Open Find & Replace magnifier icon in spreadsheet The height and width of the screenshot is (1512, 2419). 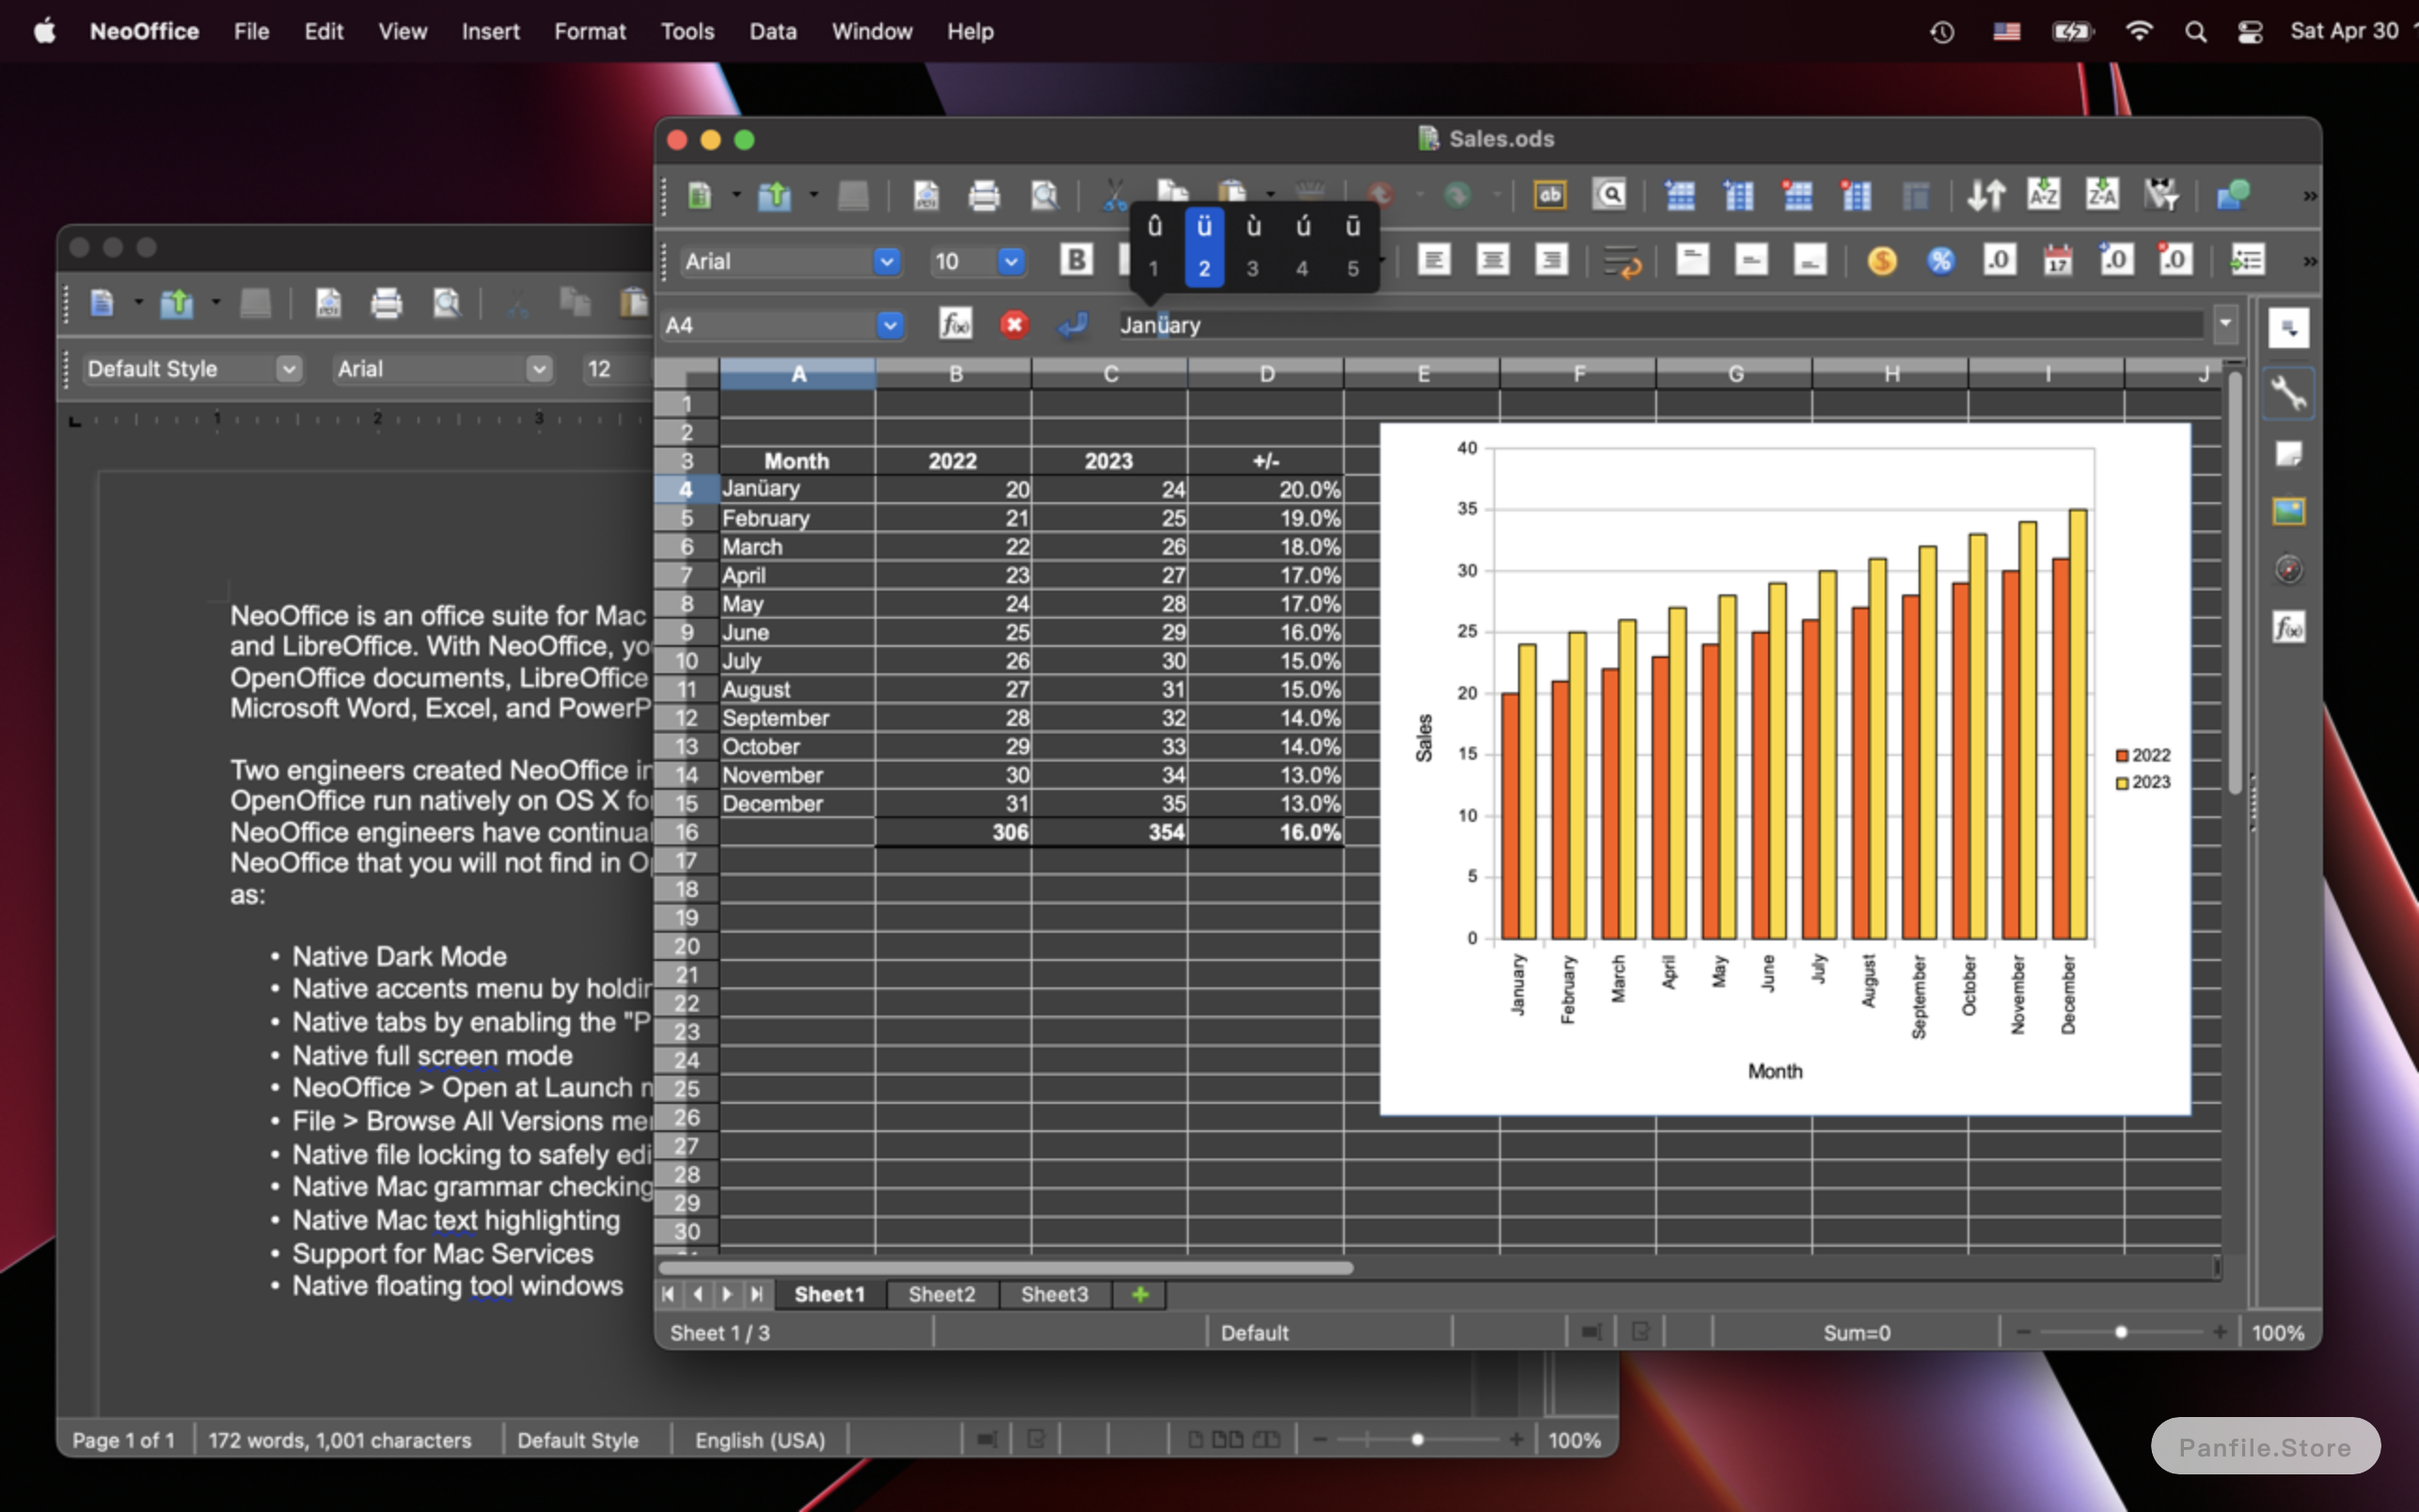[x=1609, y=195]
